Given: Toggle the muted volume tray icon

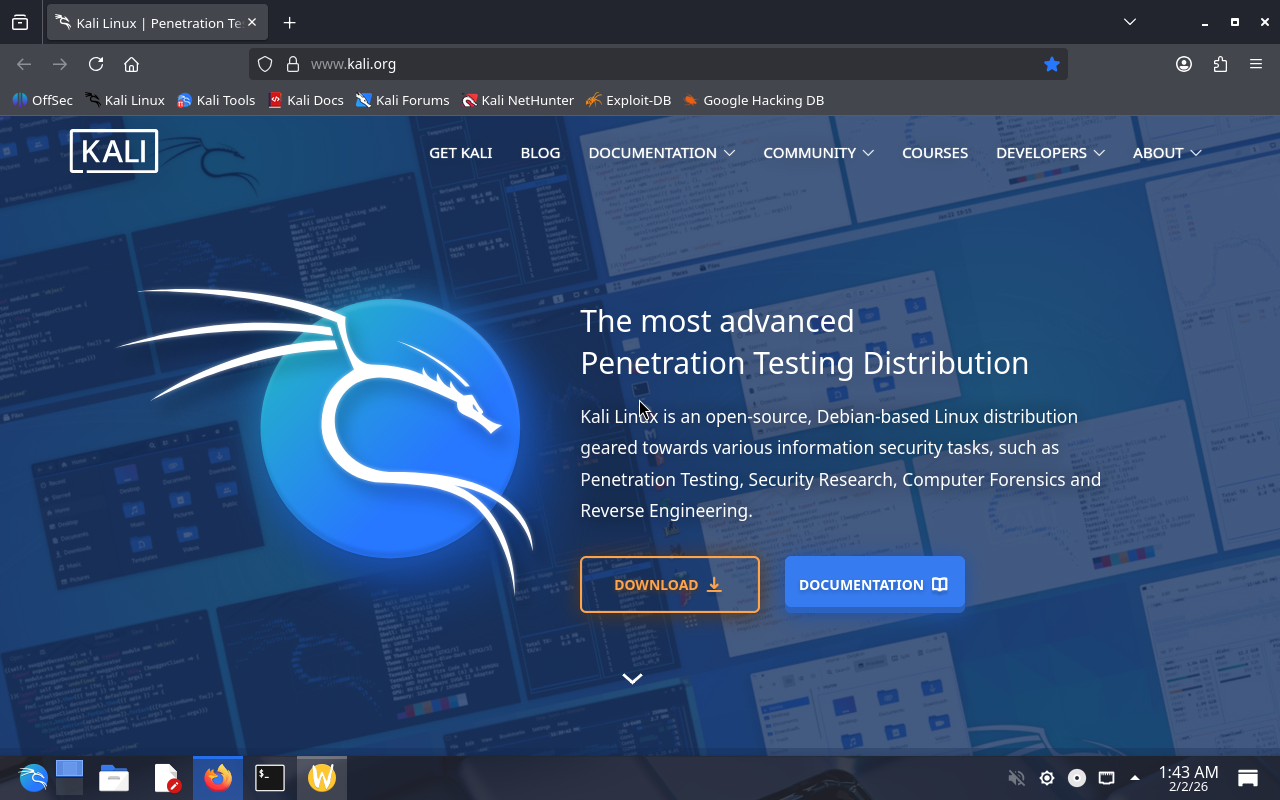Looking at the screenshot, I should tap(1016, 778).
